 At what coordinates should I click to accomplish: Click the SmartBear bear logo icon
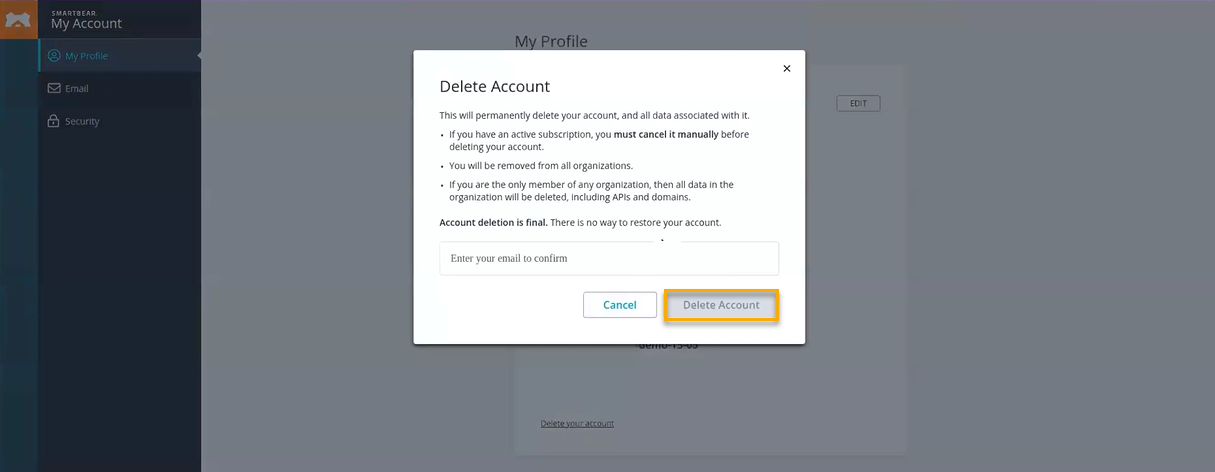point(18,19)
